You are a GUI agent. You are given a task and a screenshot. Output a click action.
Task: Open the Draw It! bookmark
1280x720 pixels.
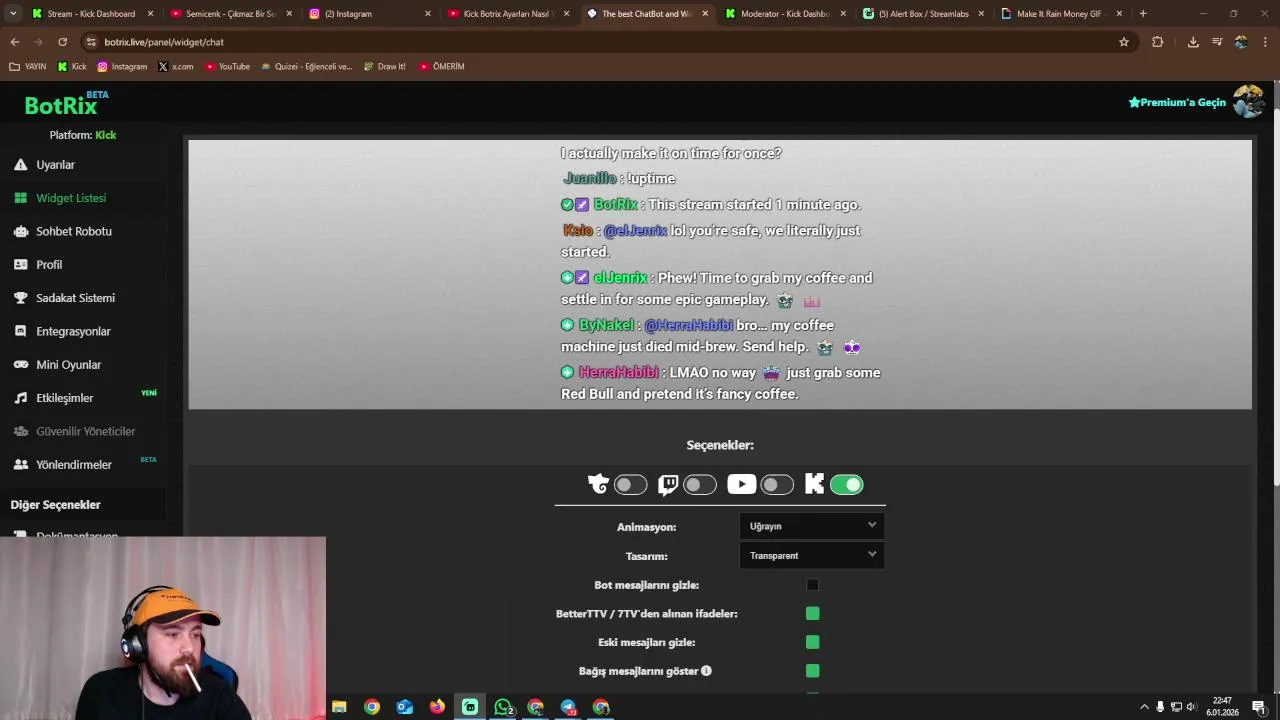coord(384,67)
